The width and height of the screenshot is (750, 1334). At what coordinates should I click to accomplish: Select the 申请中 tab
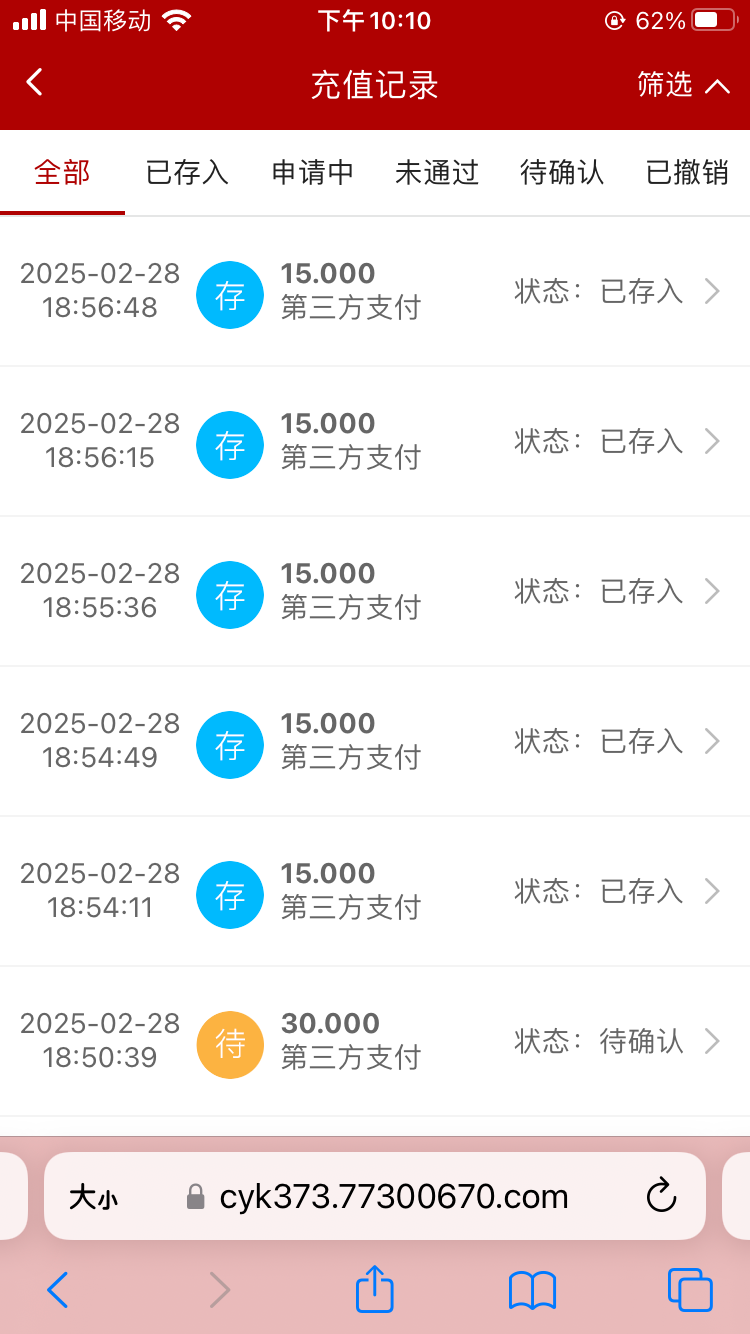(312, 173)
